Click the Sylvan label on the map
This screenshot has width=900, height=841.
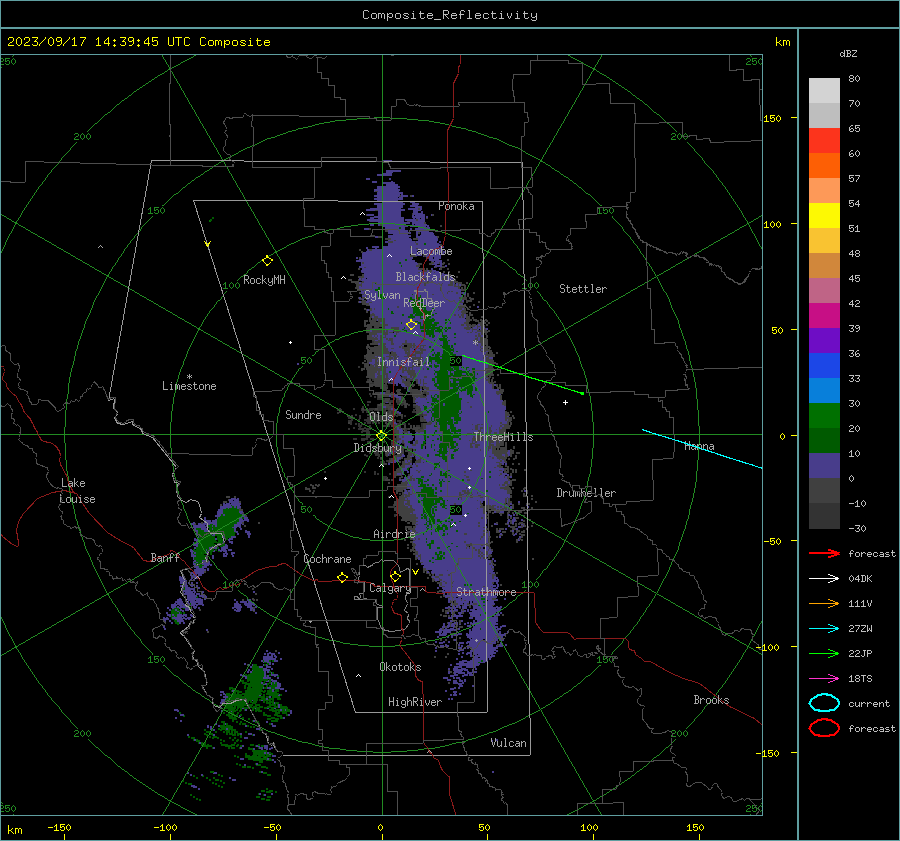(382, 295)
